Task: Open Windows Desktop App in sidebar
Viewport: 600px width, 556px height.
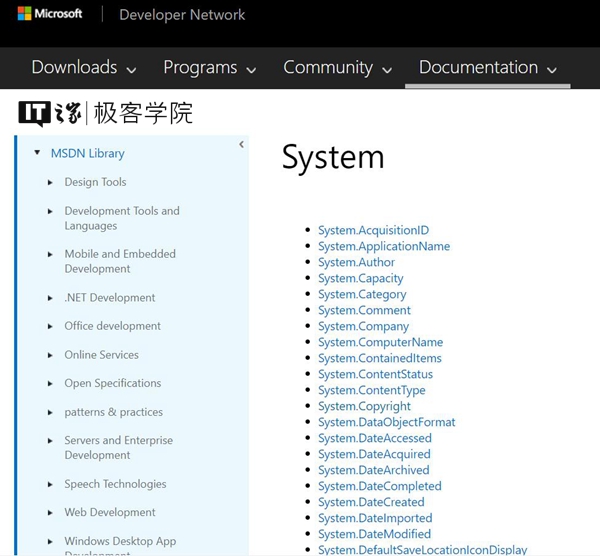Action: tap(120, 545)
